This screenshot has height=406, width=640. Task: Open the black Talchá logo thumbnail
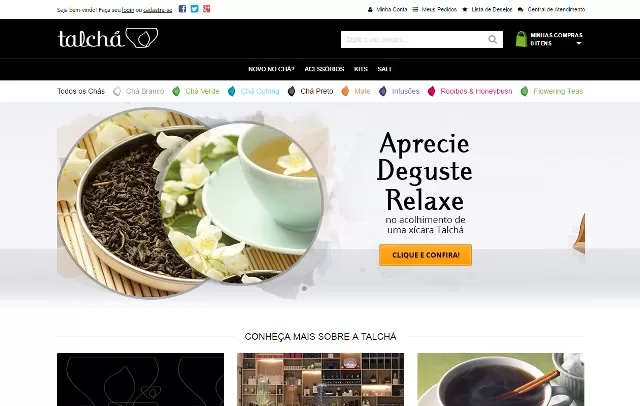140,379
